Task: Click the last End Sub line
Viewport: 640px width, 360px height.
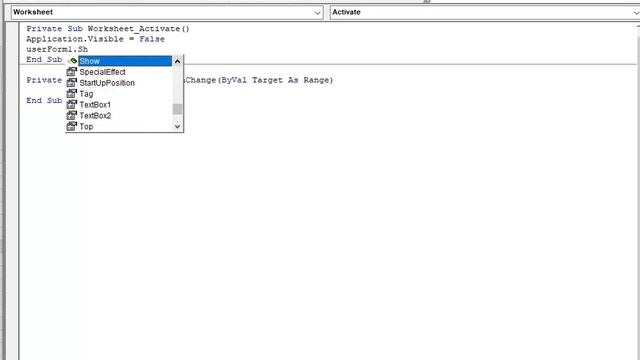Action: [44, 100]
